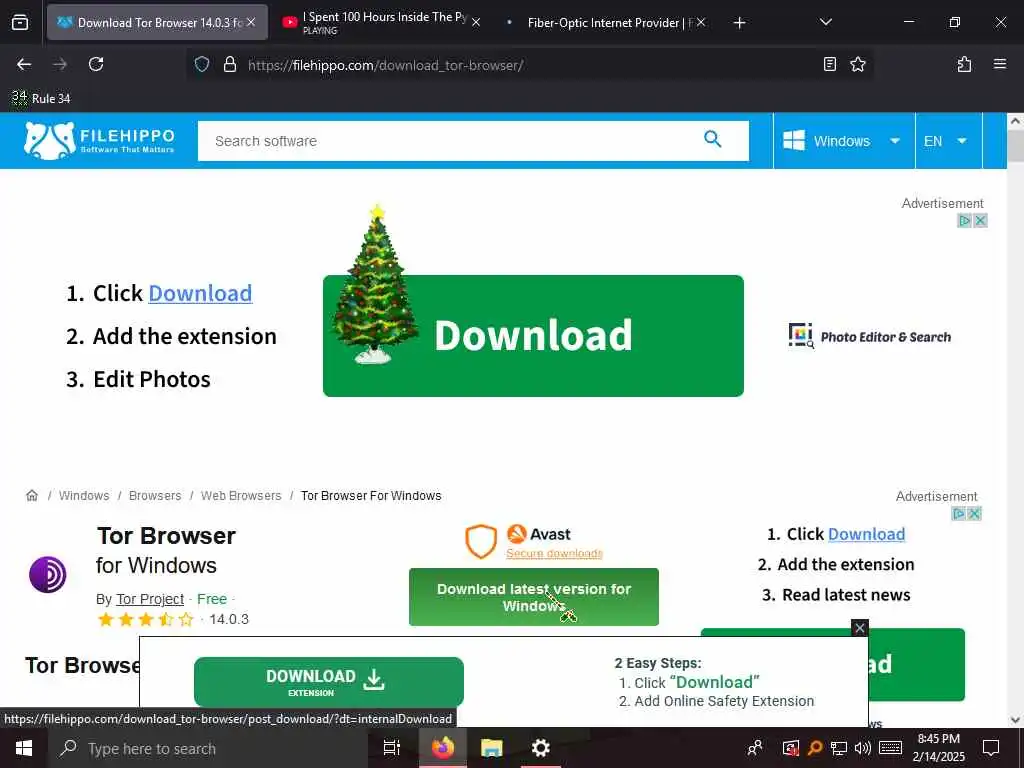1024x768 pixels.
Task: Open AdChoices icon on top ad
Action: [x=964, y=221]
